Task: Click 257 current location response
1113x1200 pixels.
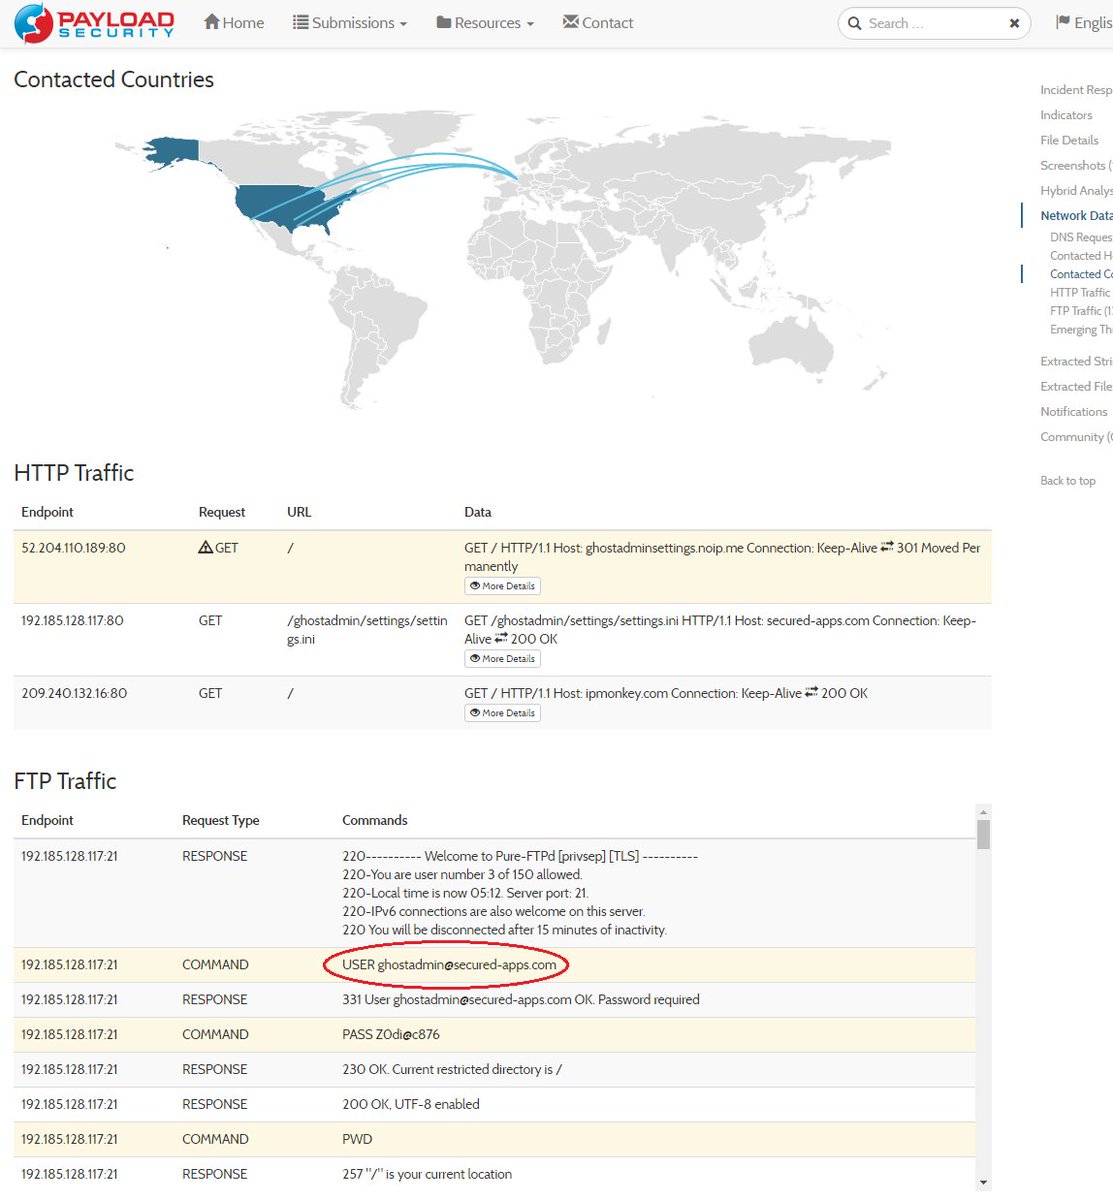Action: point(427,1174)
